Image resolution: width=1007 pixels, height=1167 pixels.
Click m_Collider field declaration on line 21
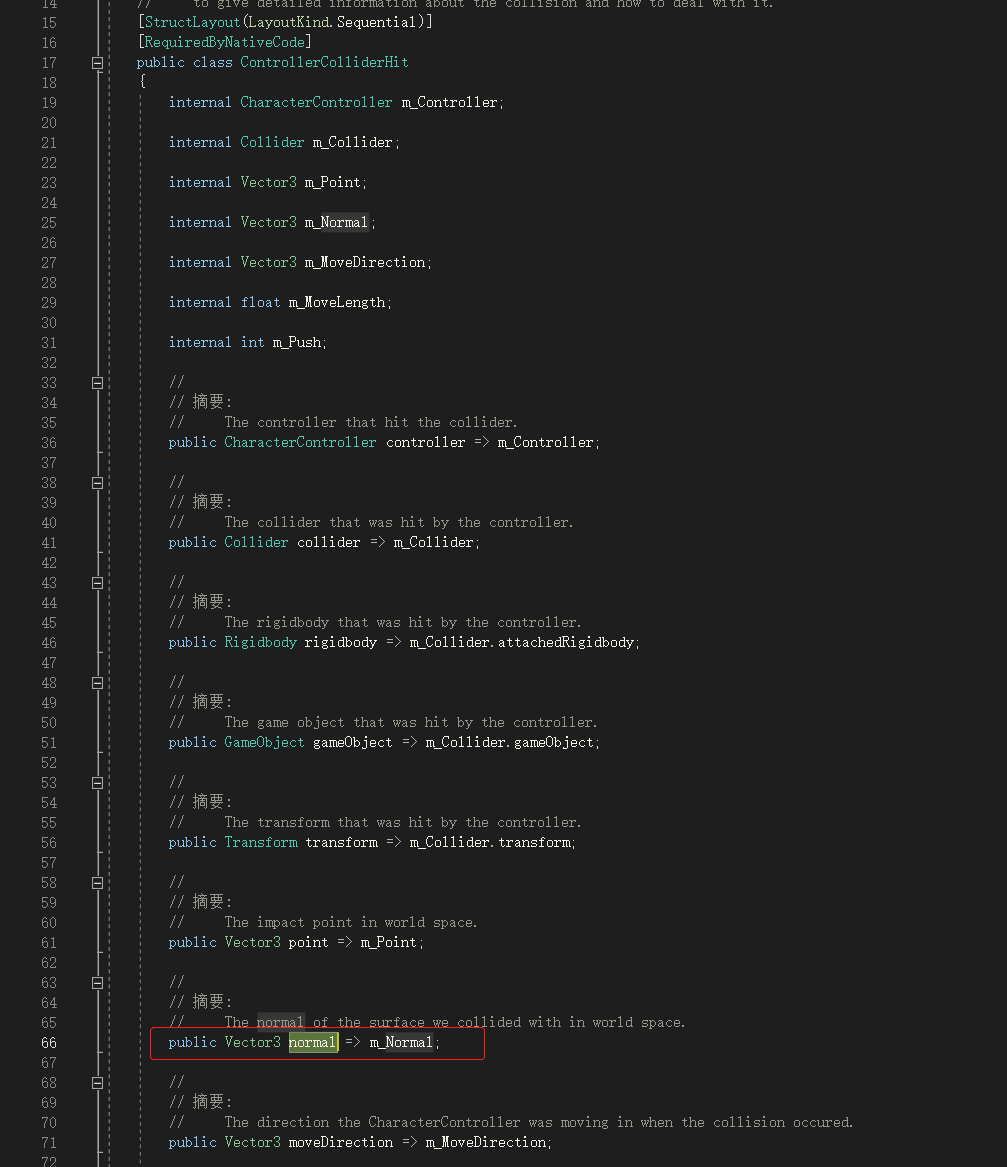(x=353, y=142)
